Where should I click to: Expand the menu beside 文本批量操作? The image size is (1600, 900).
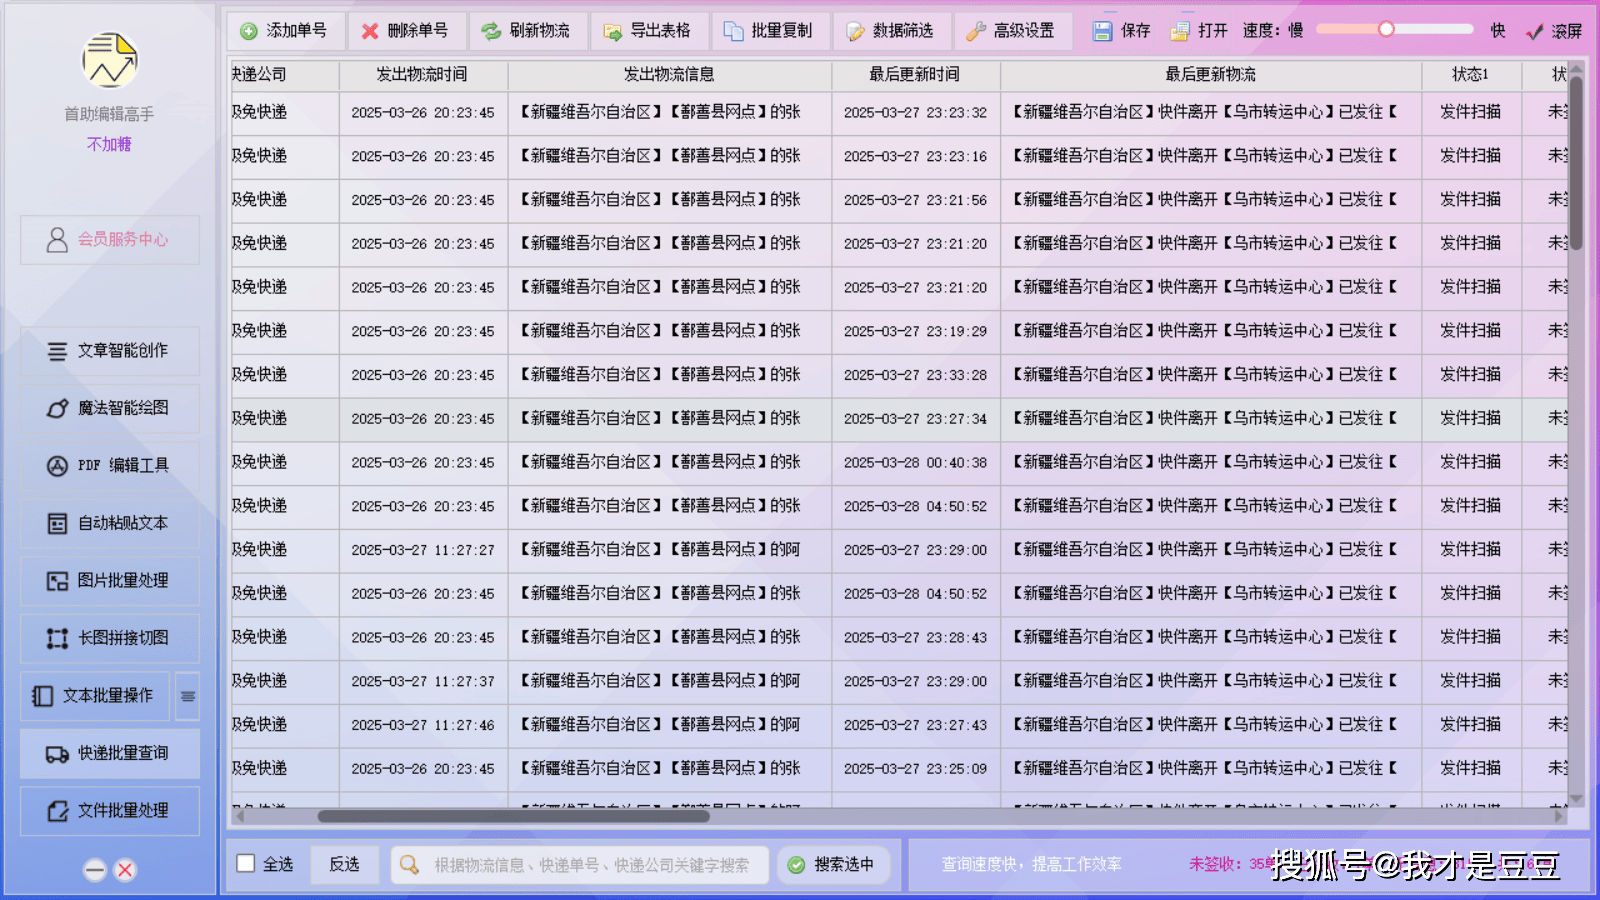click(x=188, y=696)
